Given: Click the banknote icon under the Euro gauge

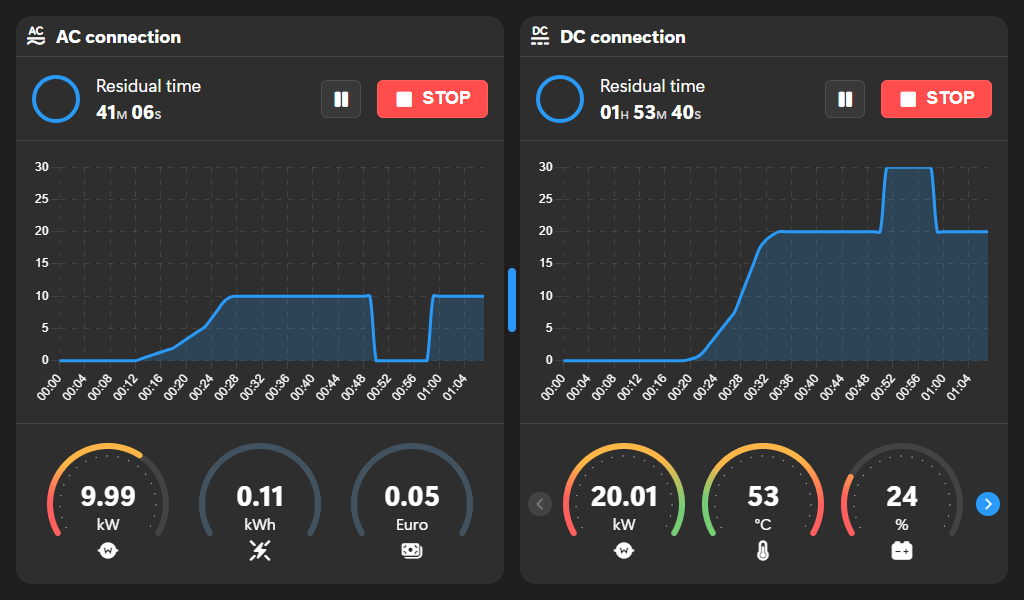Looking at the screenshot, I should pyautogui.click(x=411, y=550).
